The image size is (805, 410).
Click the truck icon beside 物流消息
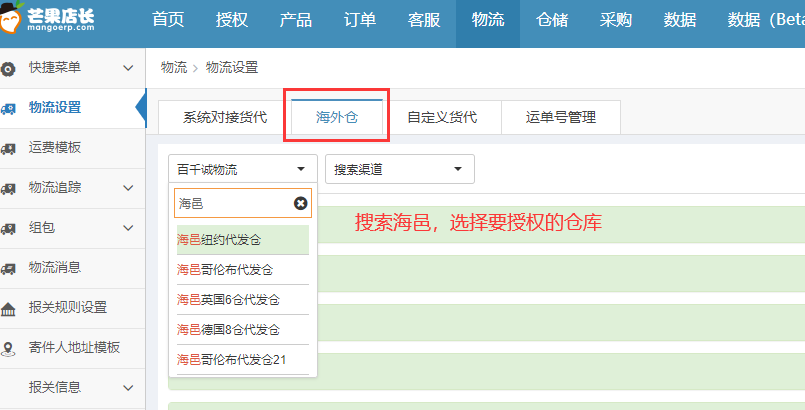(x=8, y=269)
